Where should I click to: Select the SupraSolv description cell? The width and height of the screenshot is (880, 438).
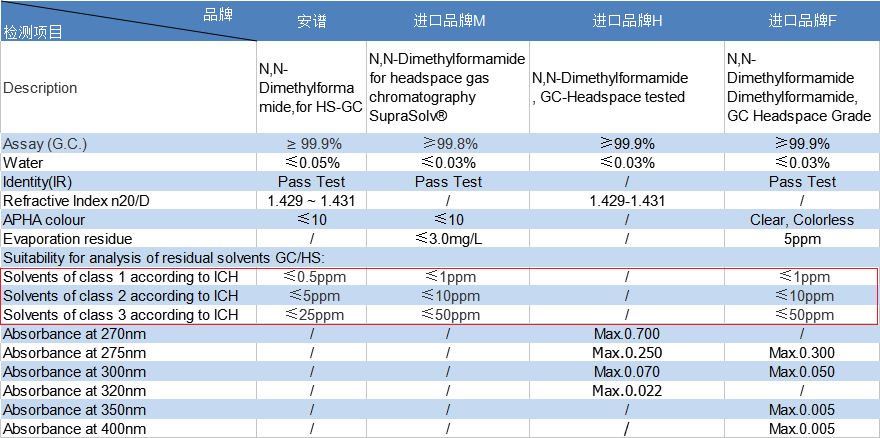448,88
